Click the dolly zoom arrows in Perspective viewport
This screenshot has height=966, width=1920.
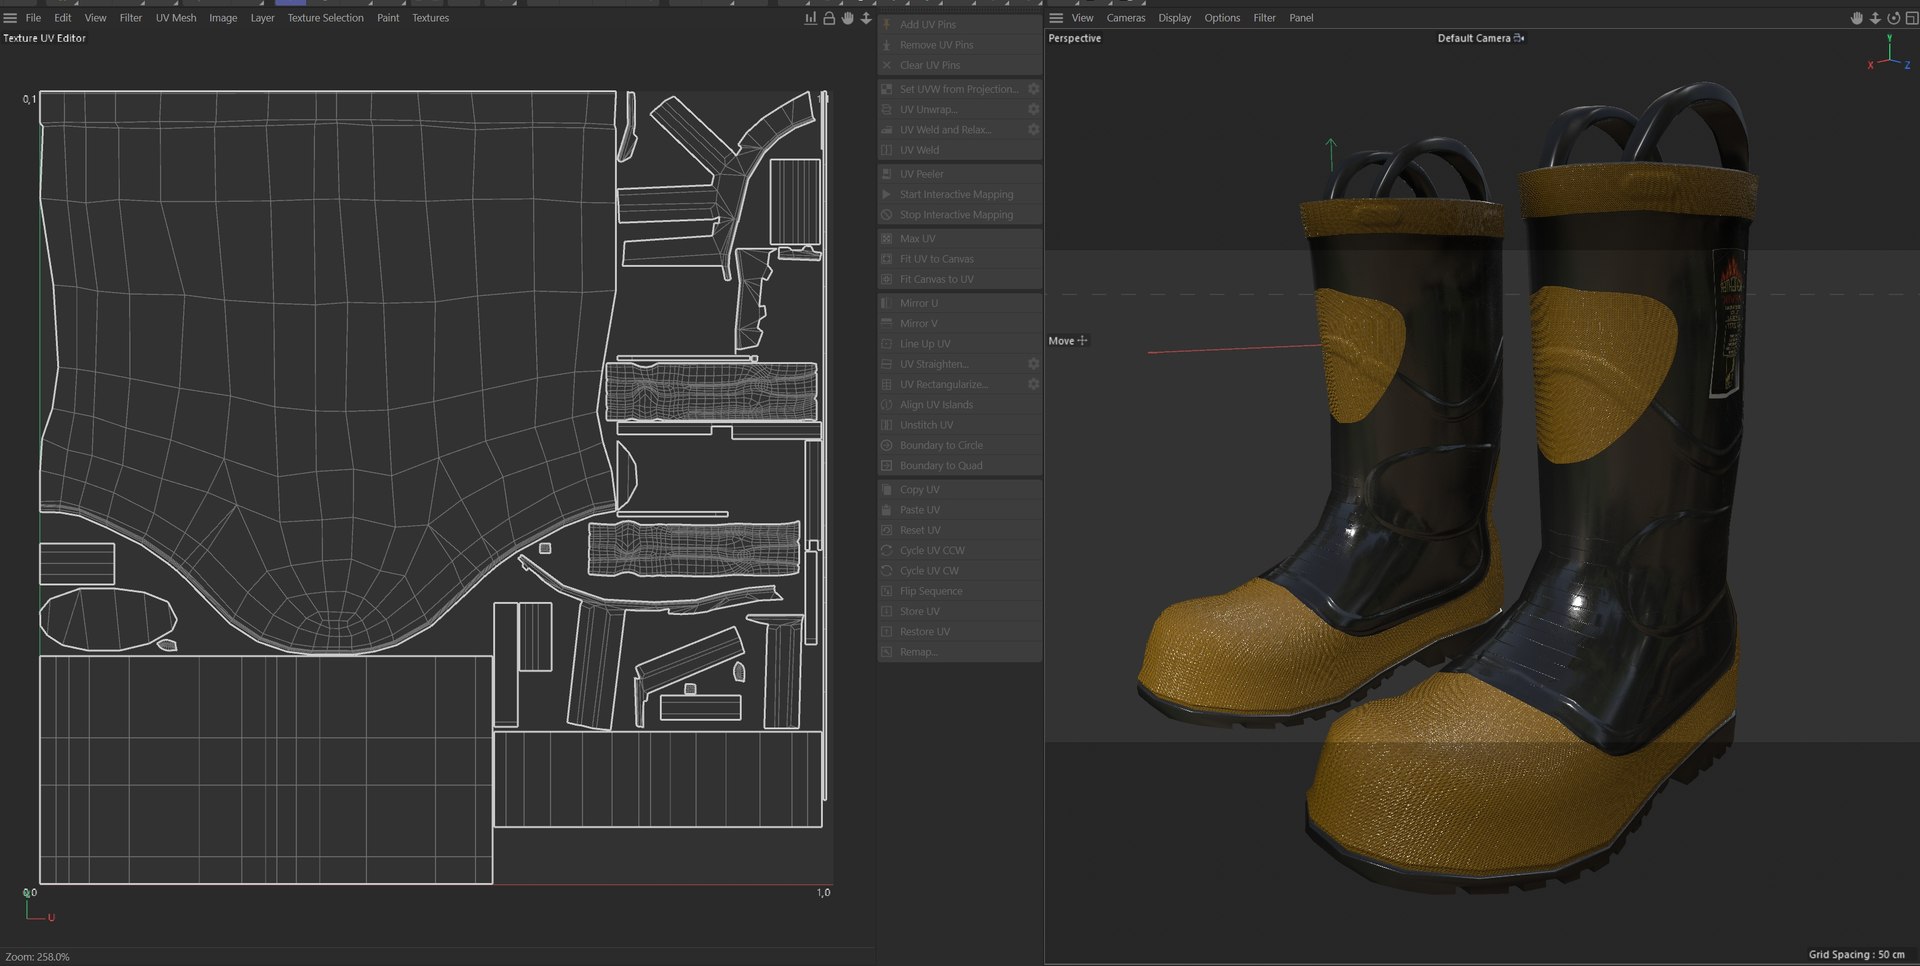pyautogui.click(x=1875, y=18)
